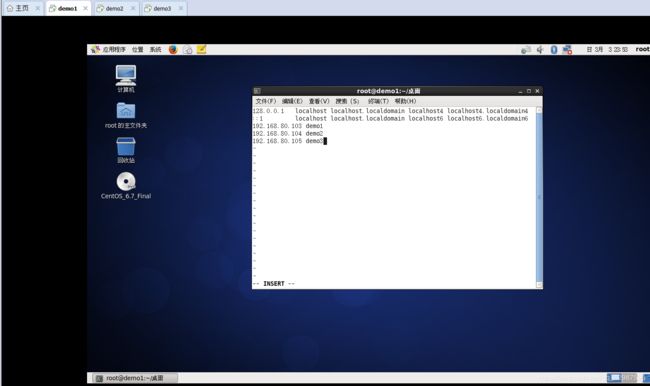The image size is (650, 386).
Task: Click the terminal scrollbar up arrow
Action: tap(539, 110)
